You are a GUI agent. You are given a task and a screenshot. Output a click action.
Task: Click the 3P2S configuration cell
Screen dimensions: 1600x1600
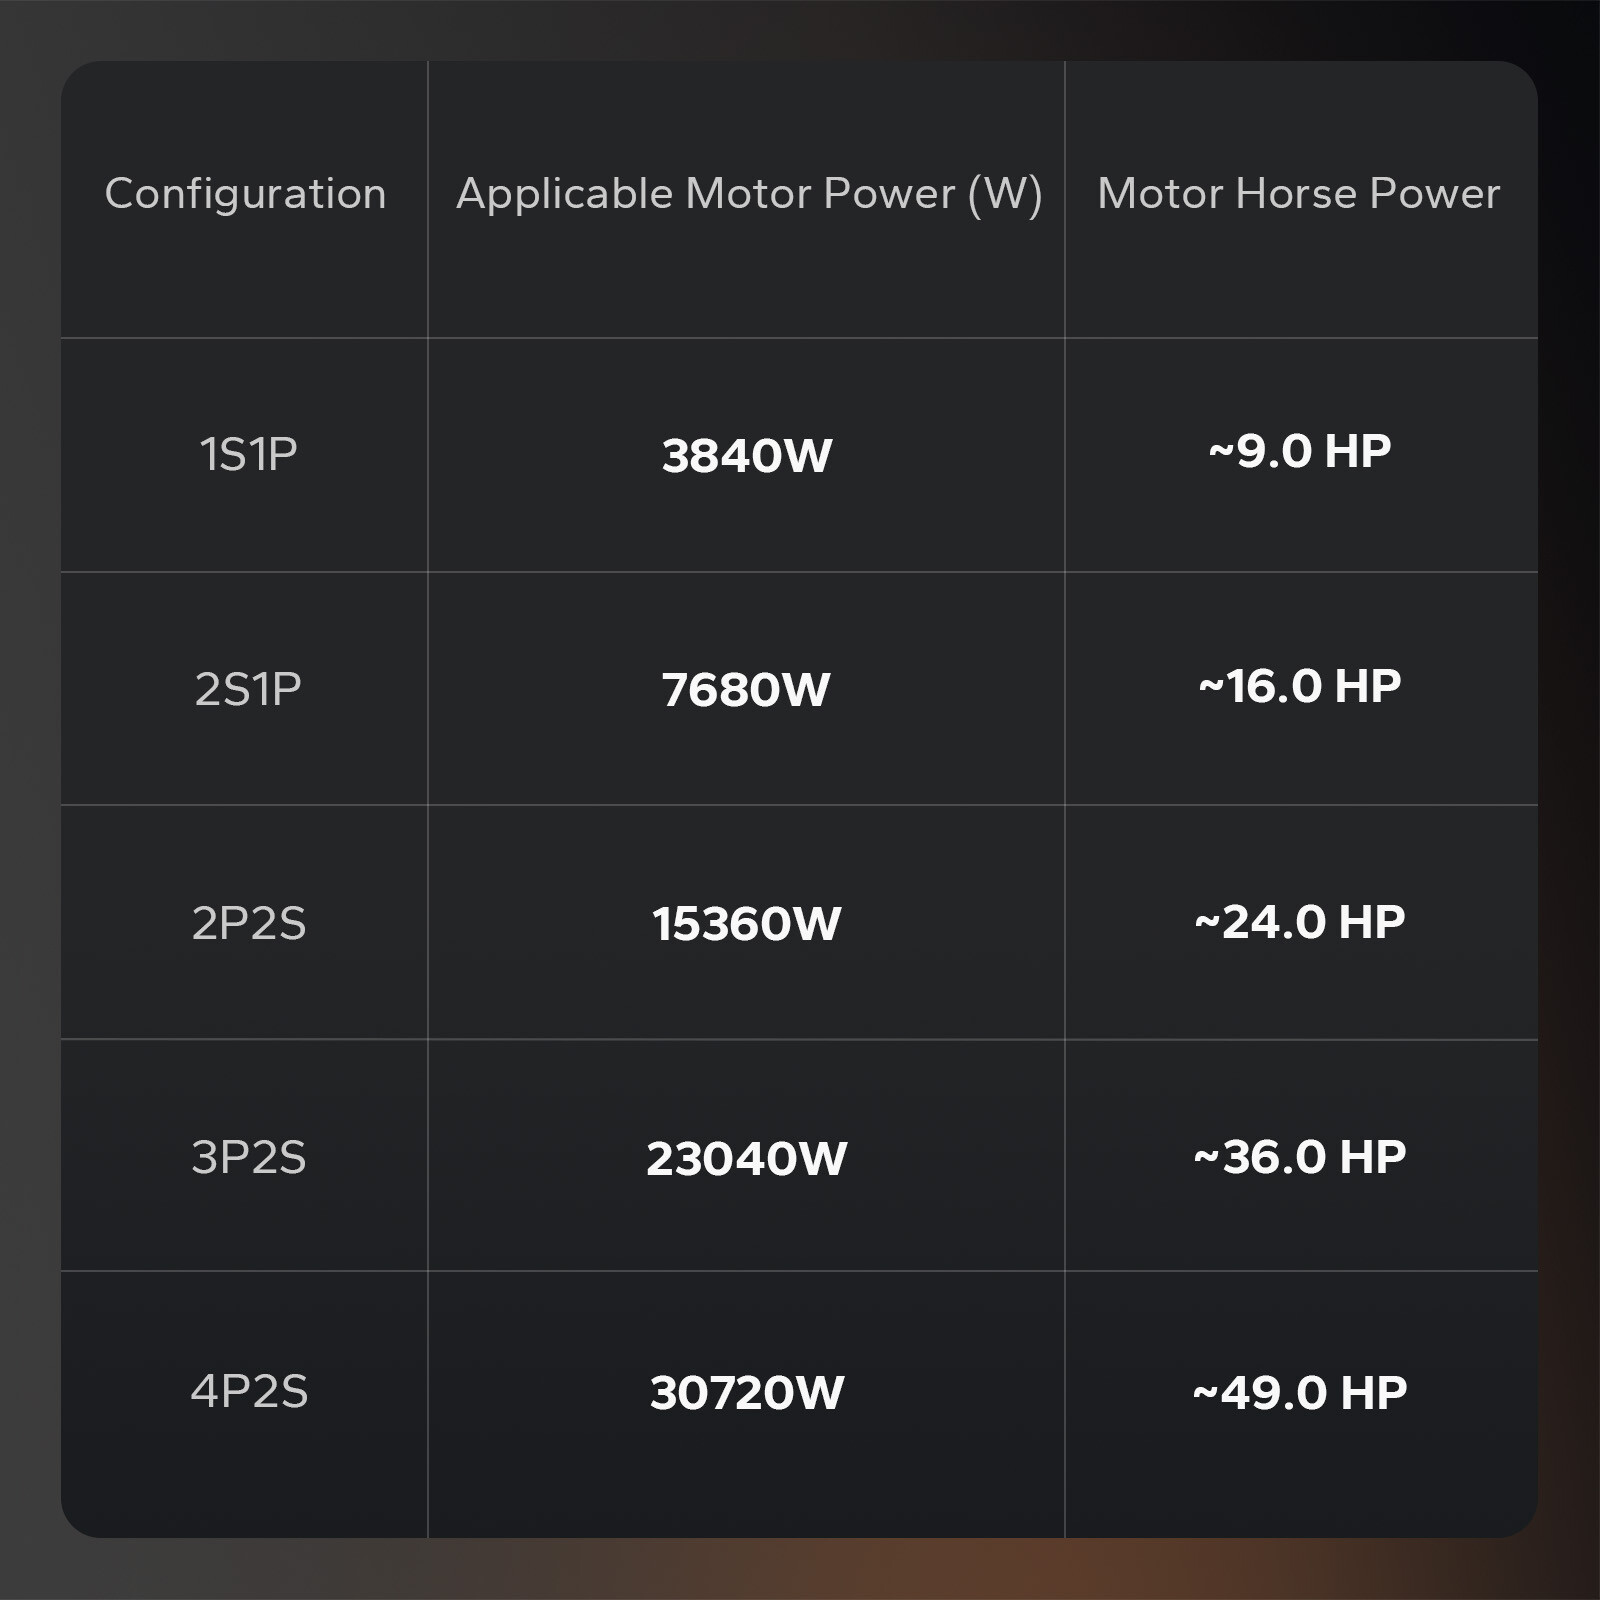[249, 1157]
